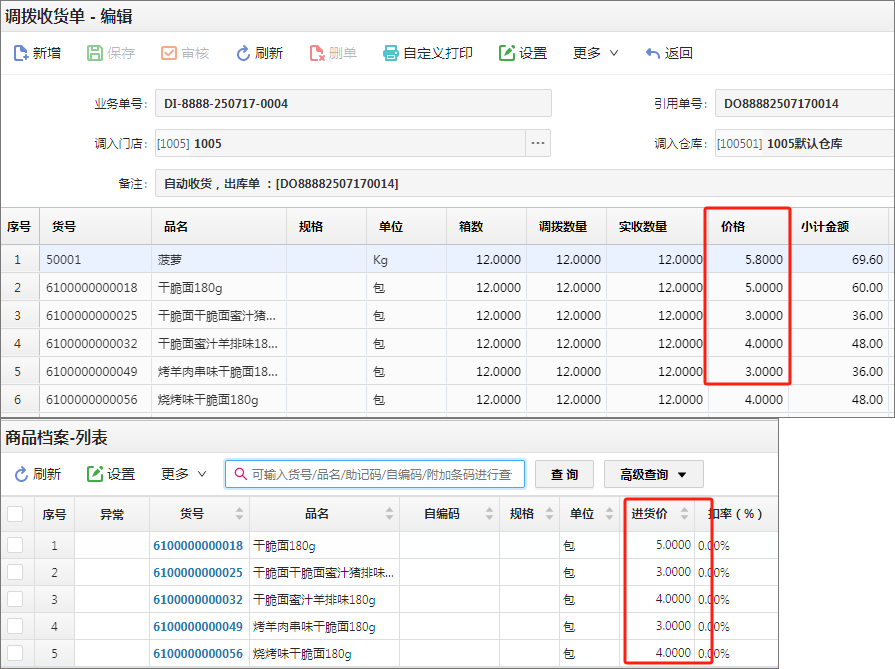Viewport: 895px width, 669px height.
Task: Open the 高级查询 advanced search dropdown
Action: click(654, 474)
